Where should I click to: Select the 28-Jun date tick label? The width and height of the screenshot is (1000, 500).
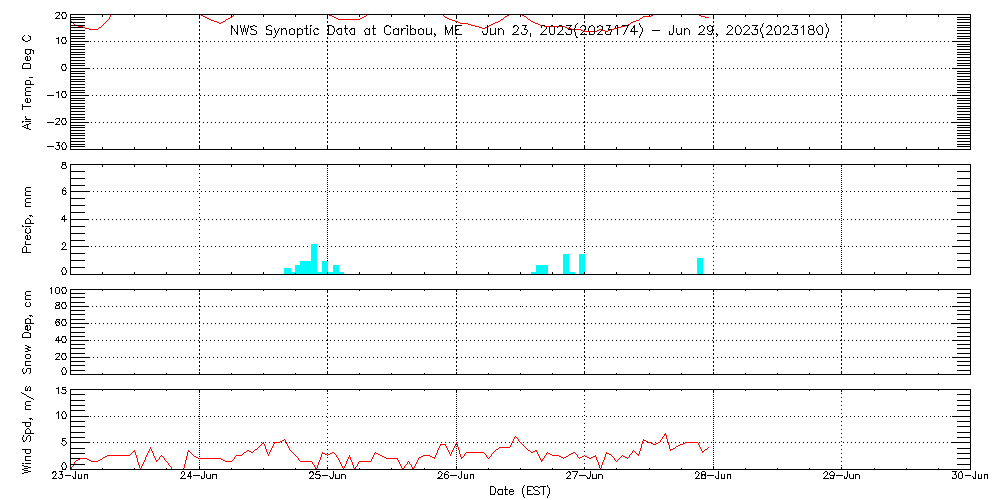coord(712,477)
